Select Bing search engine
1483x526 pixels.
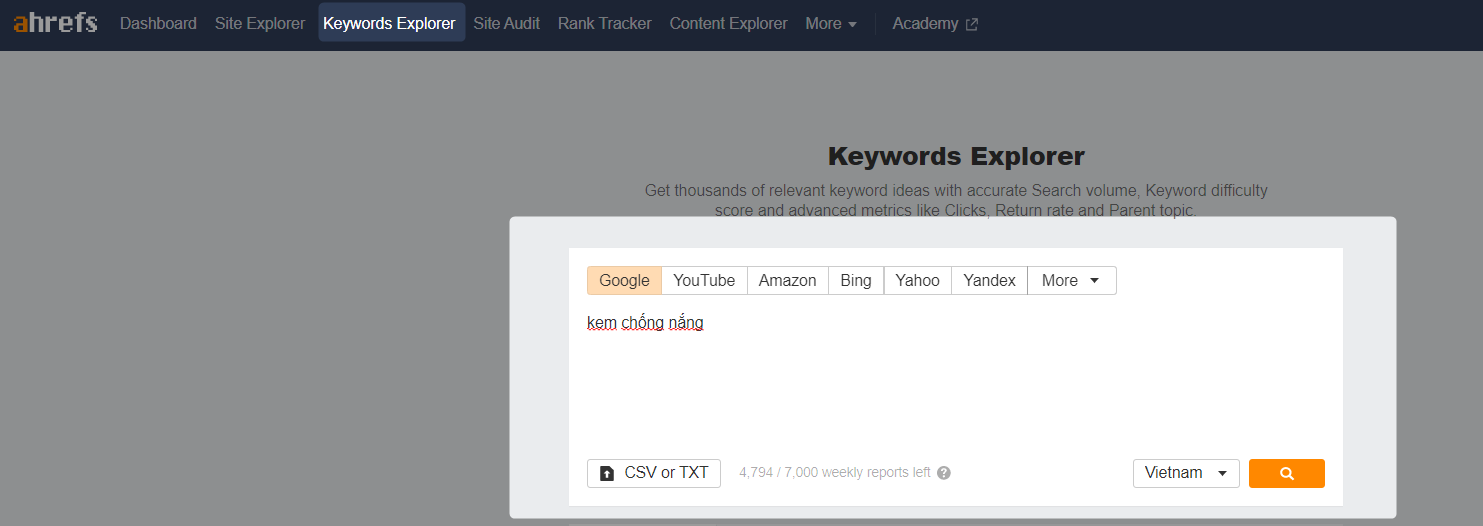point(856,281)
